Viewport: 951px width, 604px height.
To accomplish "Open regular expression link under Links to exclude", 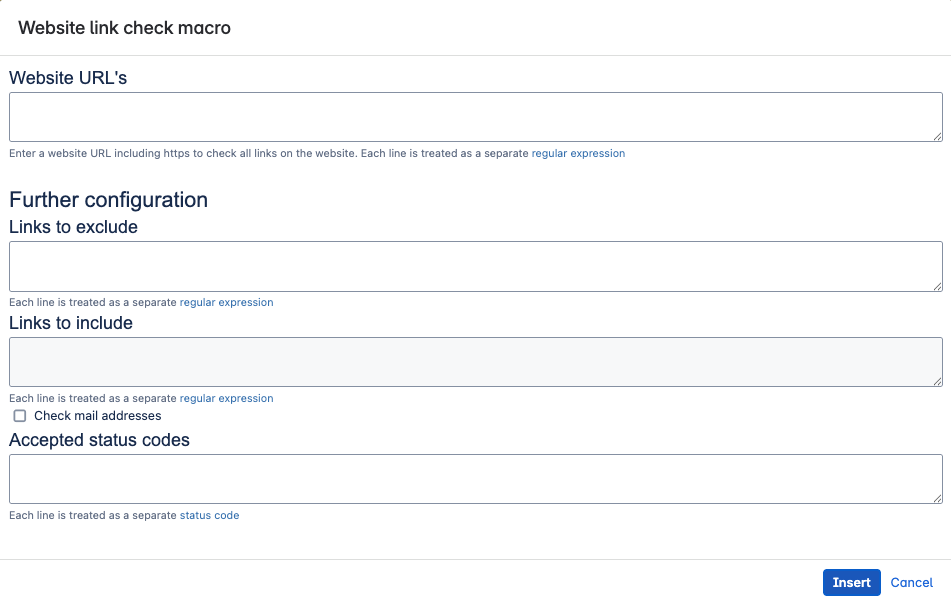I will (x=226, y=302).
